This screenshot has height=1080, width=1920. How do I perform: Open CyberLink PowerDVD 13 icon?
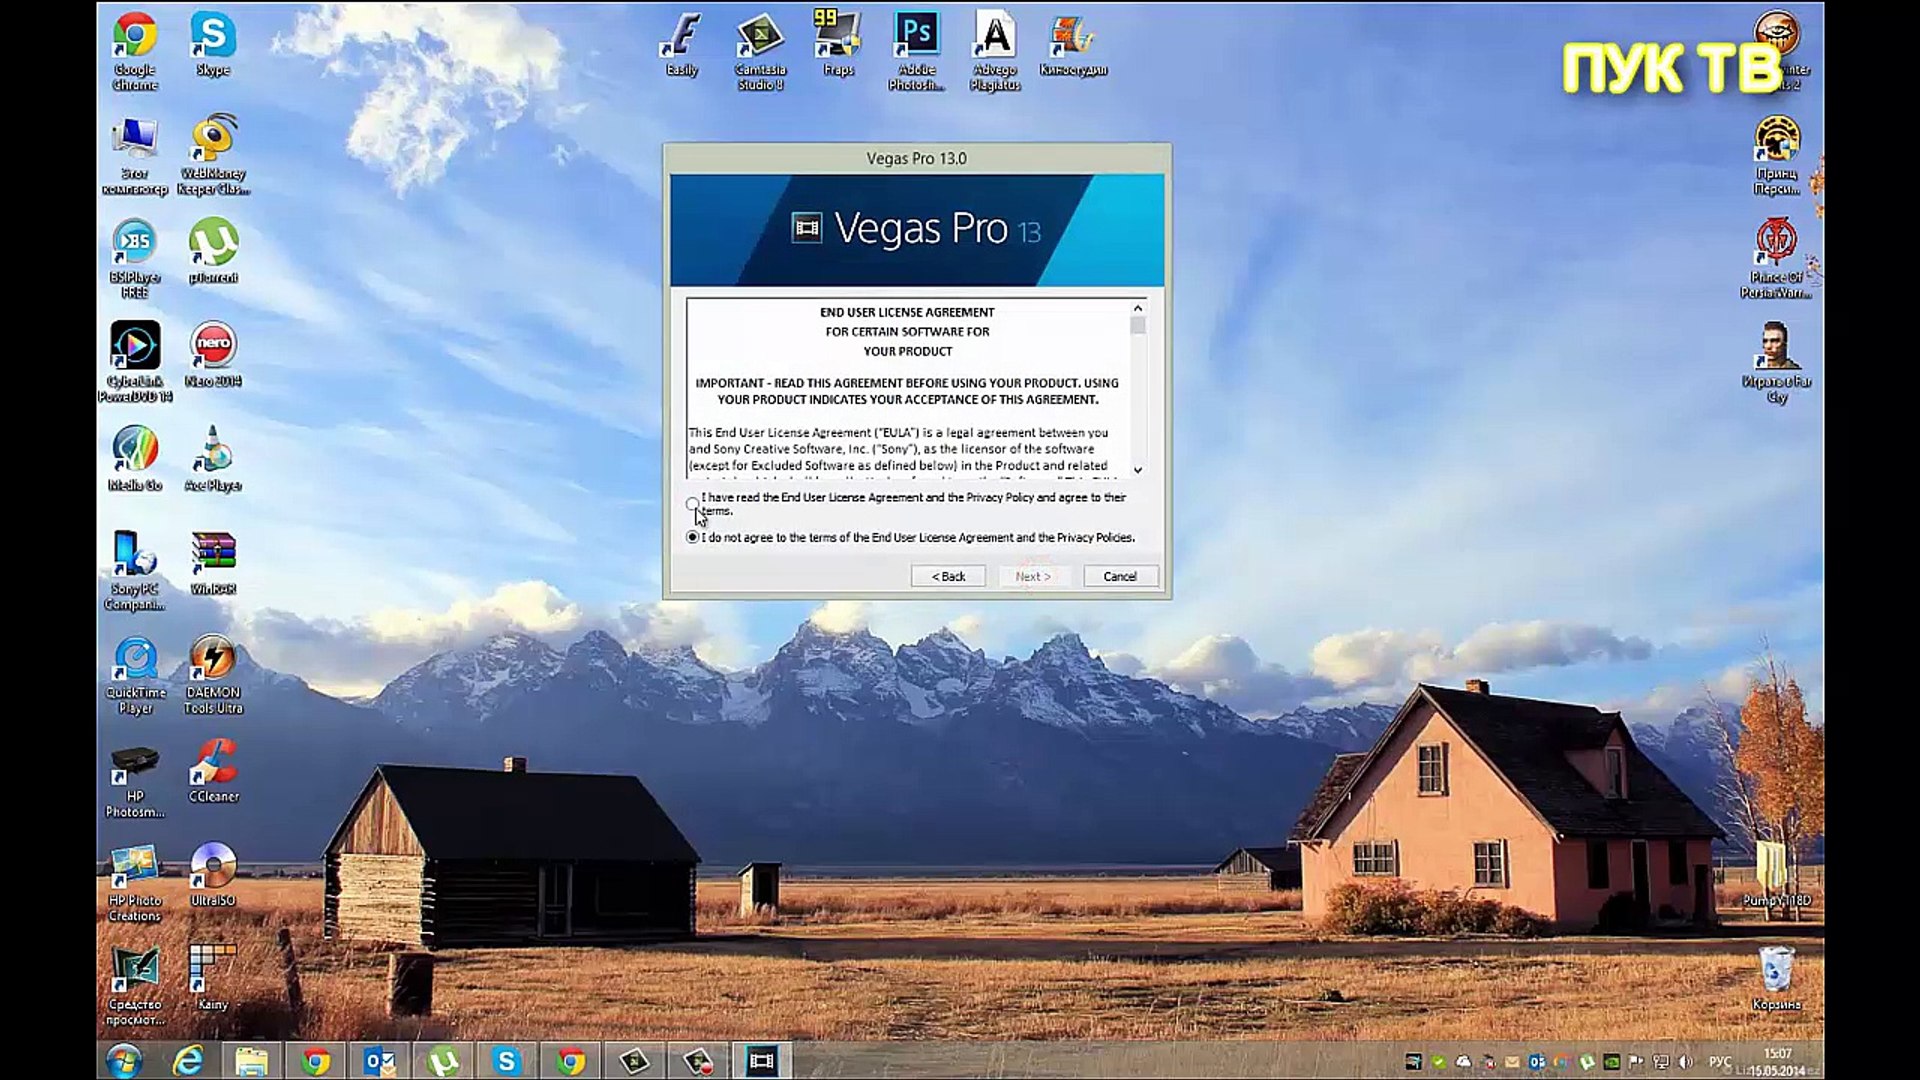pyautogui.click(x=135, y=361)
